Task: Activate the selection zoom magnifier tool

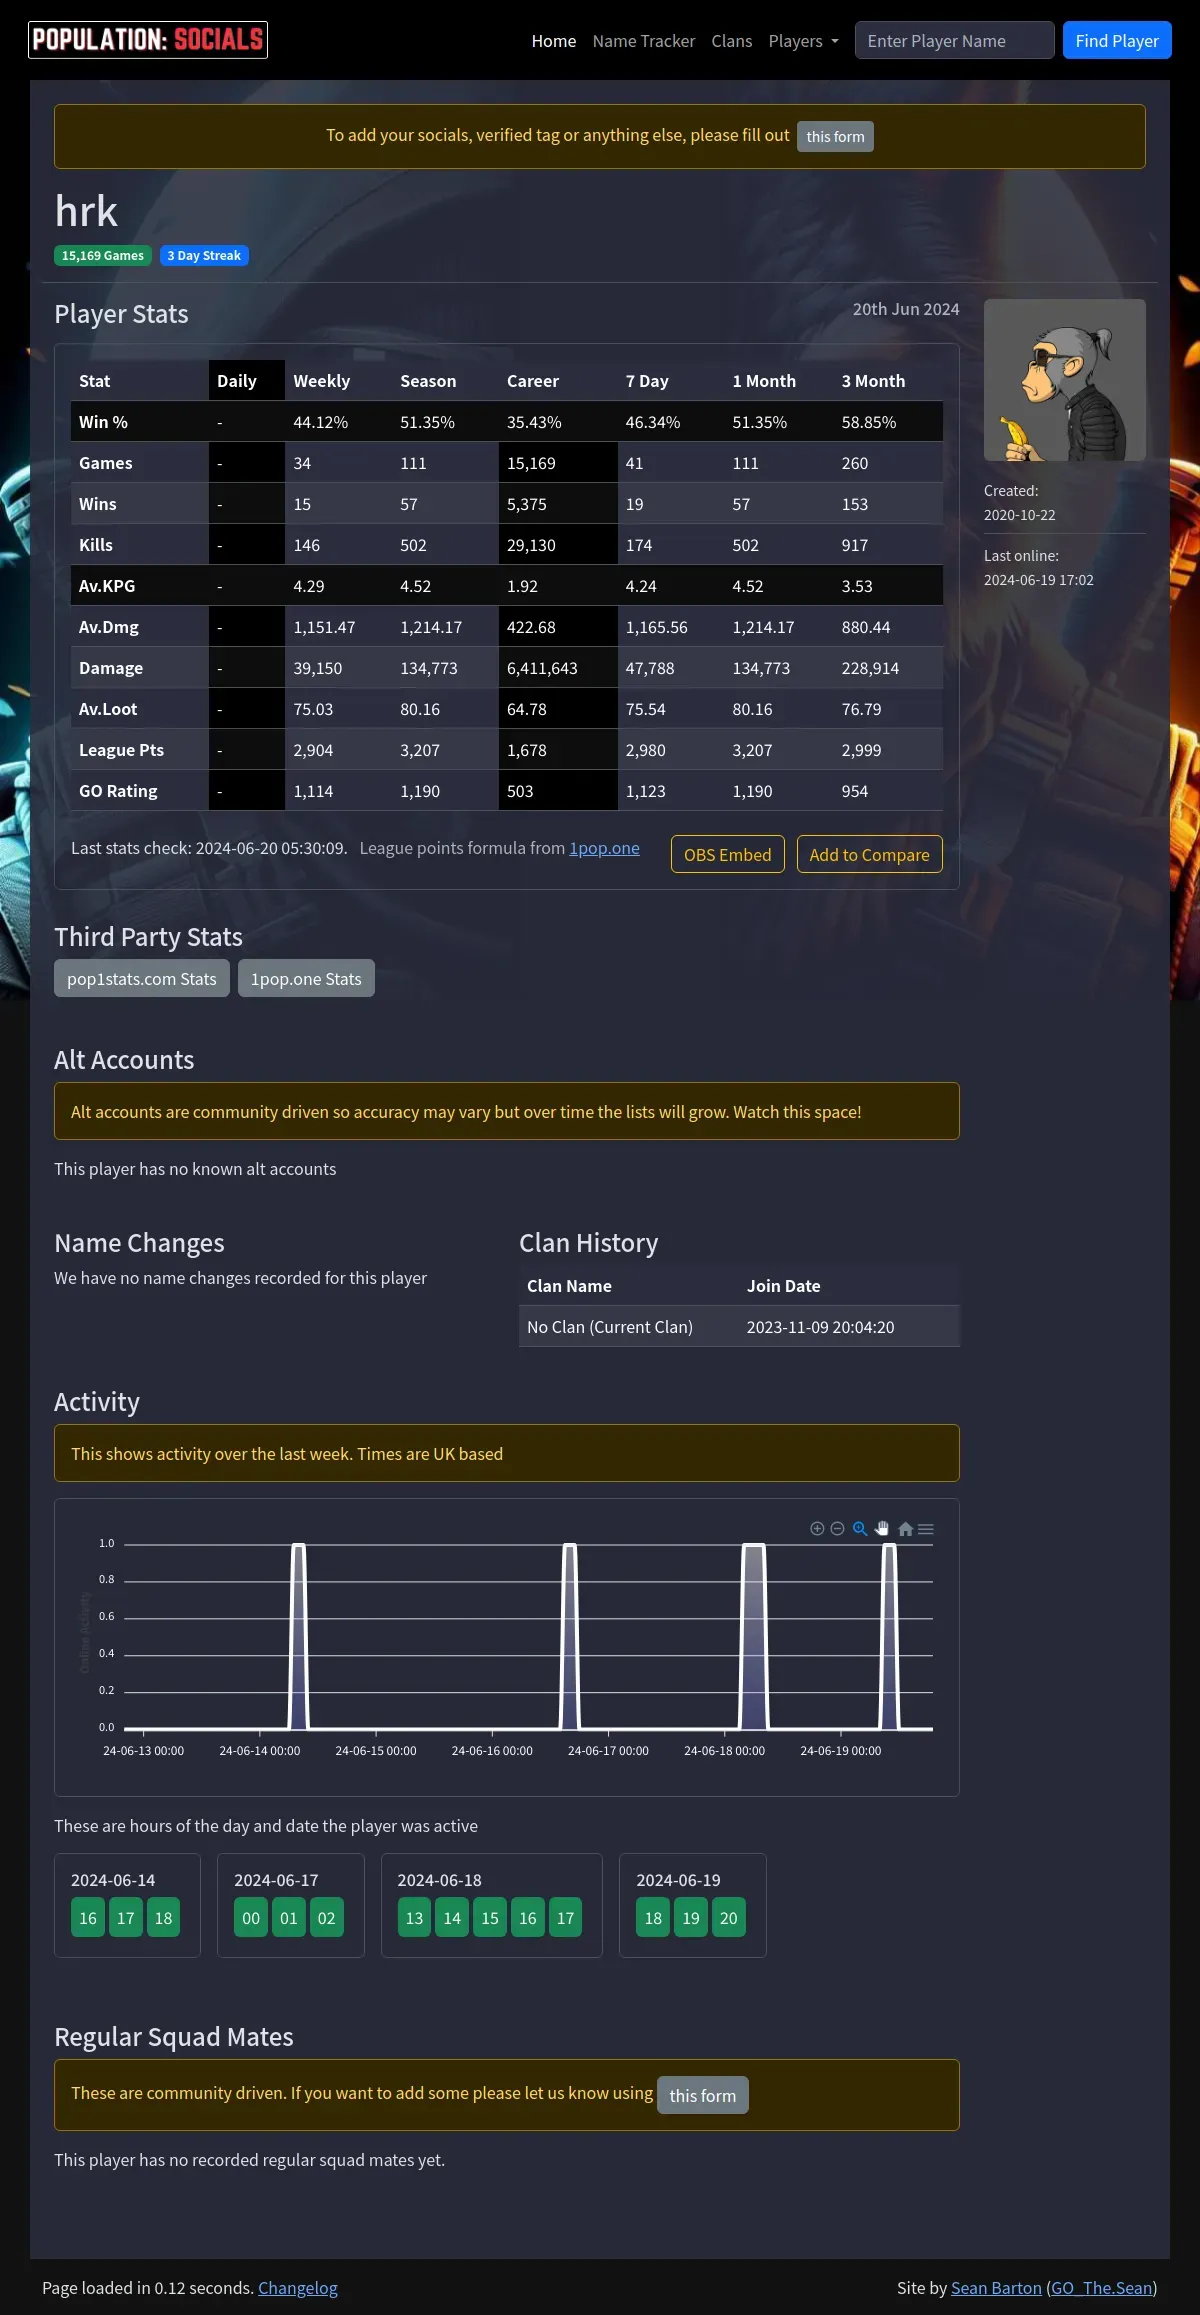Action: coord(860,1528)
